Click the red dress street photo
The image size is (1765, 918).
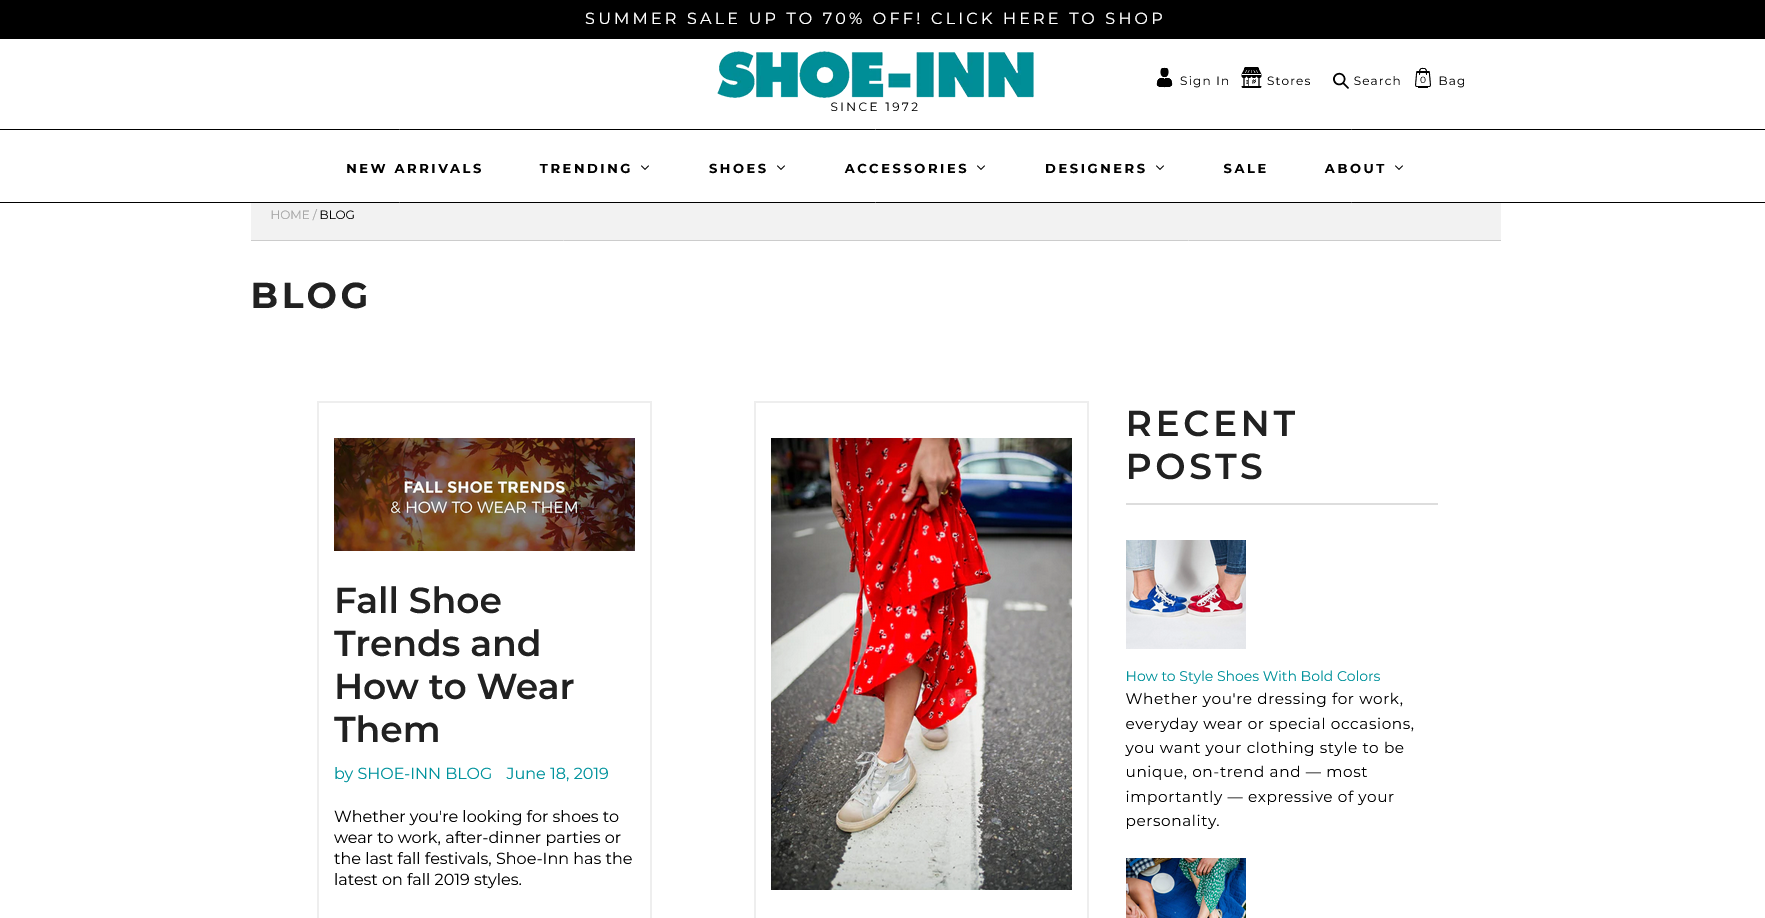[x=921, y=664]
